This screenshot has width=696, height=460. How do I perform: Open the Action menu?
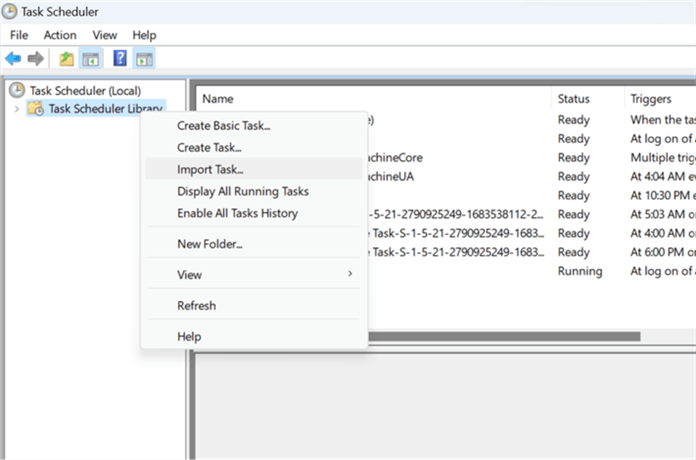[60, 35]
